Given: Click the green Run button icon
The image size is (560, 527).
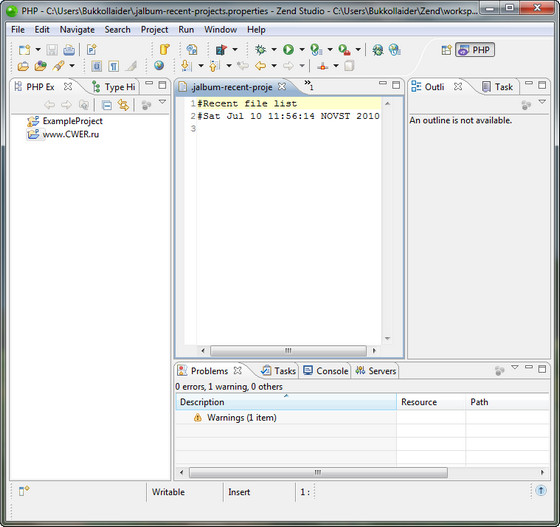Looking at the screenshot, I should [288, 50].
